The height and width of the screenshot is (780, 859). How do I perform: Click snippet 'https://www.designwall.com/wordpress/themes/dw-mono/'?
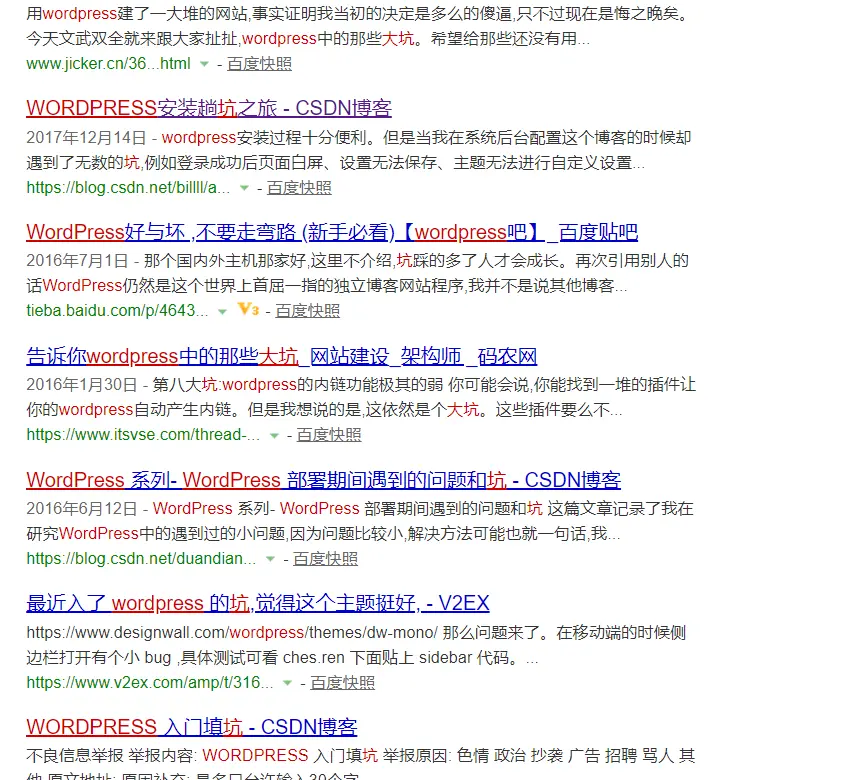232,633
